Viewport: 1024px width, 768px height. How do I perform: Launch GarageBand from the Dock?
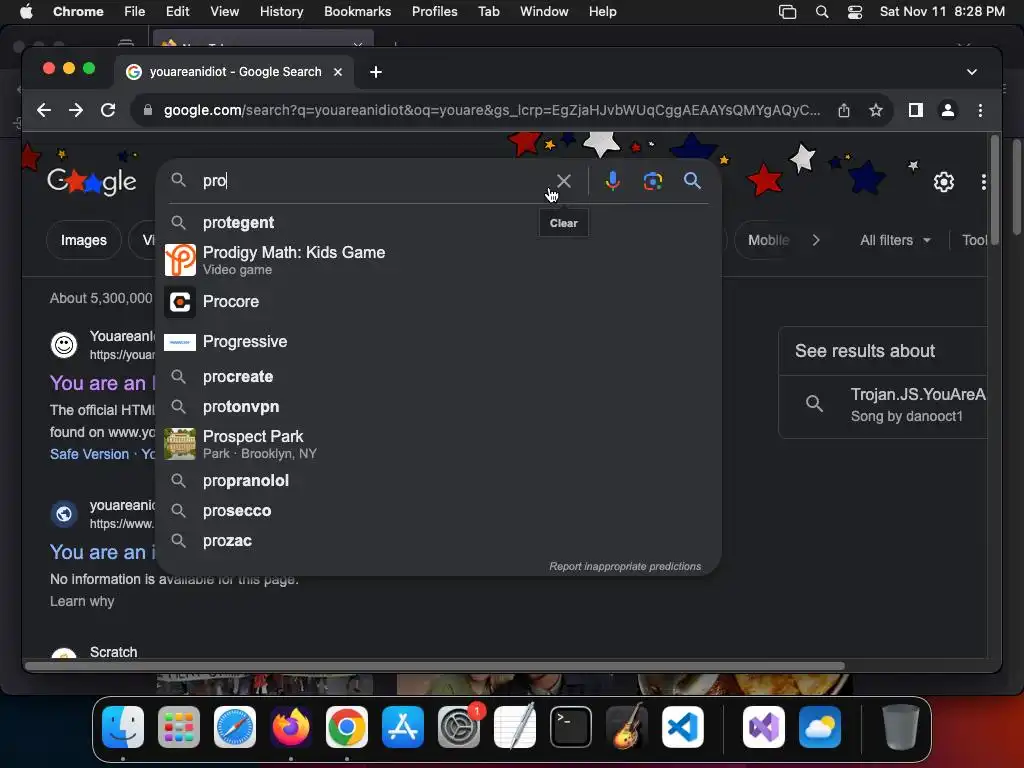tap(627, 727)
